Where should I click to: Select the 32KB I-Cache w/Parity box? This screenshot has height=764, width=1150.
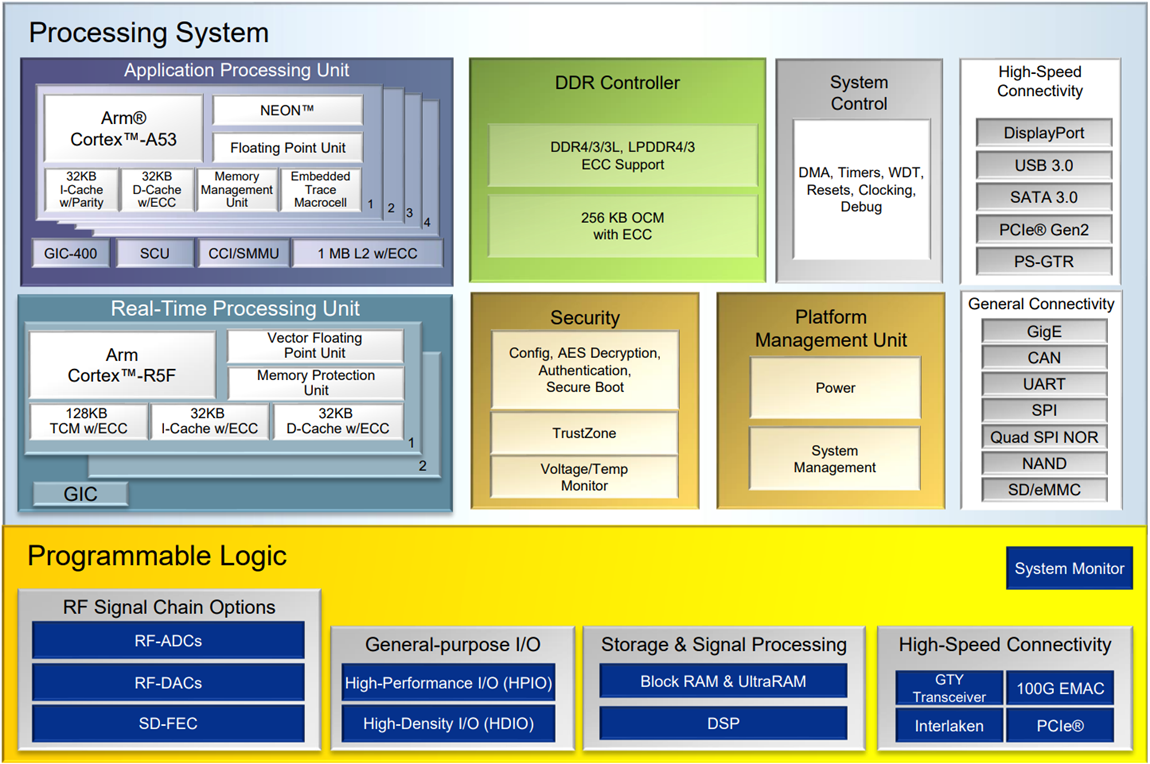pos(81,190)
